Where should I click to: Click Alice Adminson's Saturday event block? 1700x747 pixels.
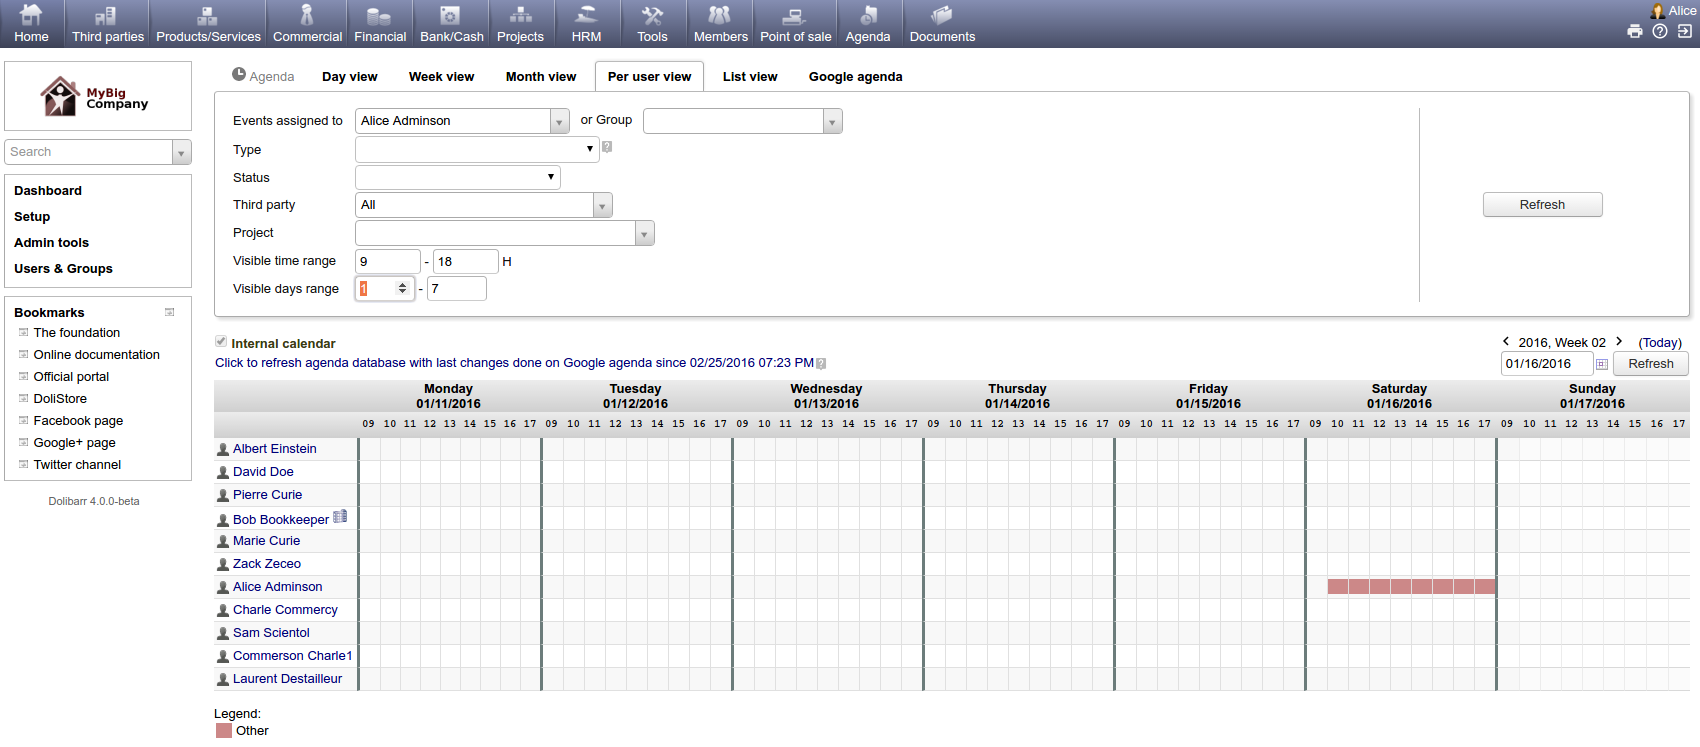pos(1411,587)
